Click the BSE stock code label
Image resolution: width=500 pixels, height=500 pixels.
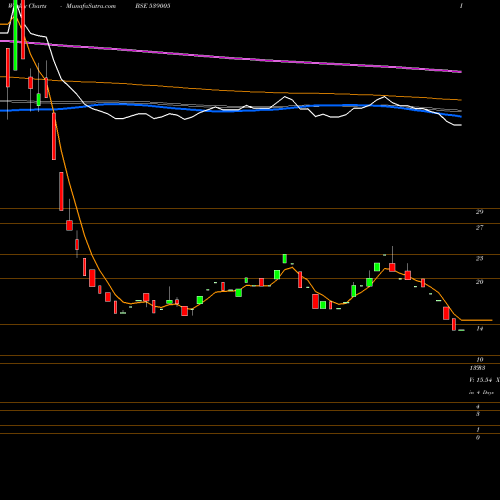(x=153, y=6)
